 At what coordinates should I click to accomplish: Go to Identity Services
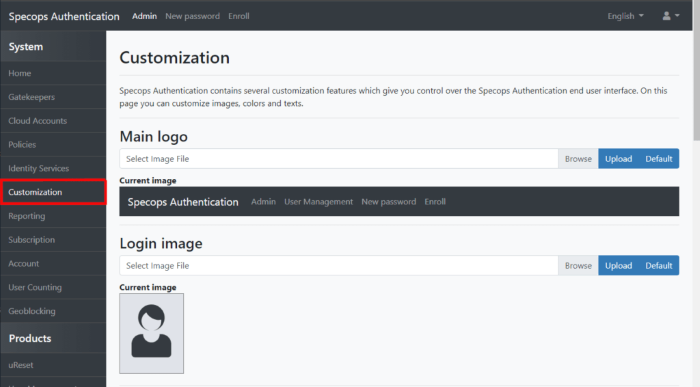[53, 168]
